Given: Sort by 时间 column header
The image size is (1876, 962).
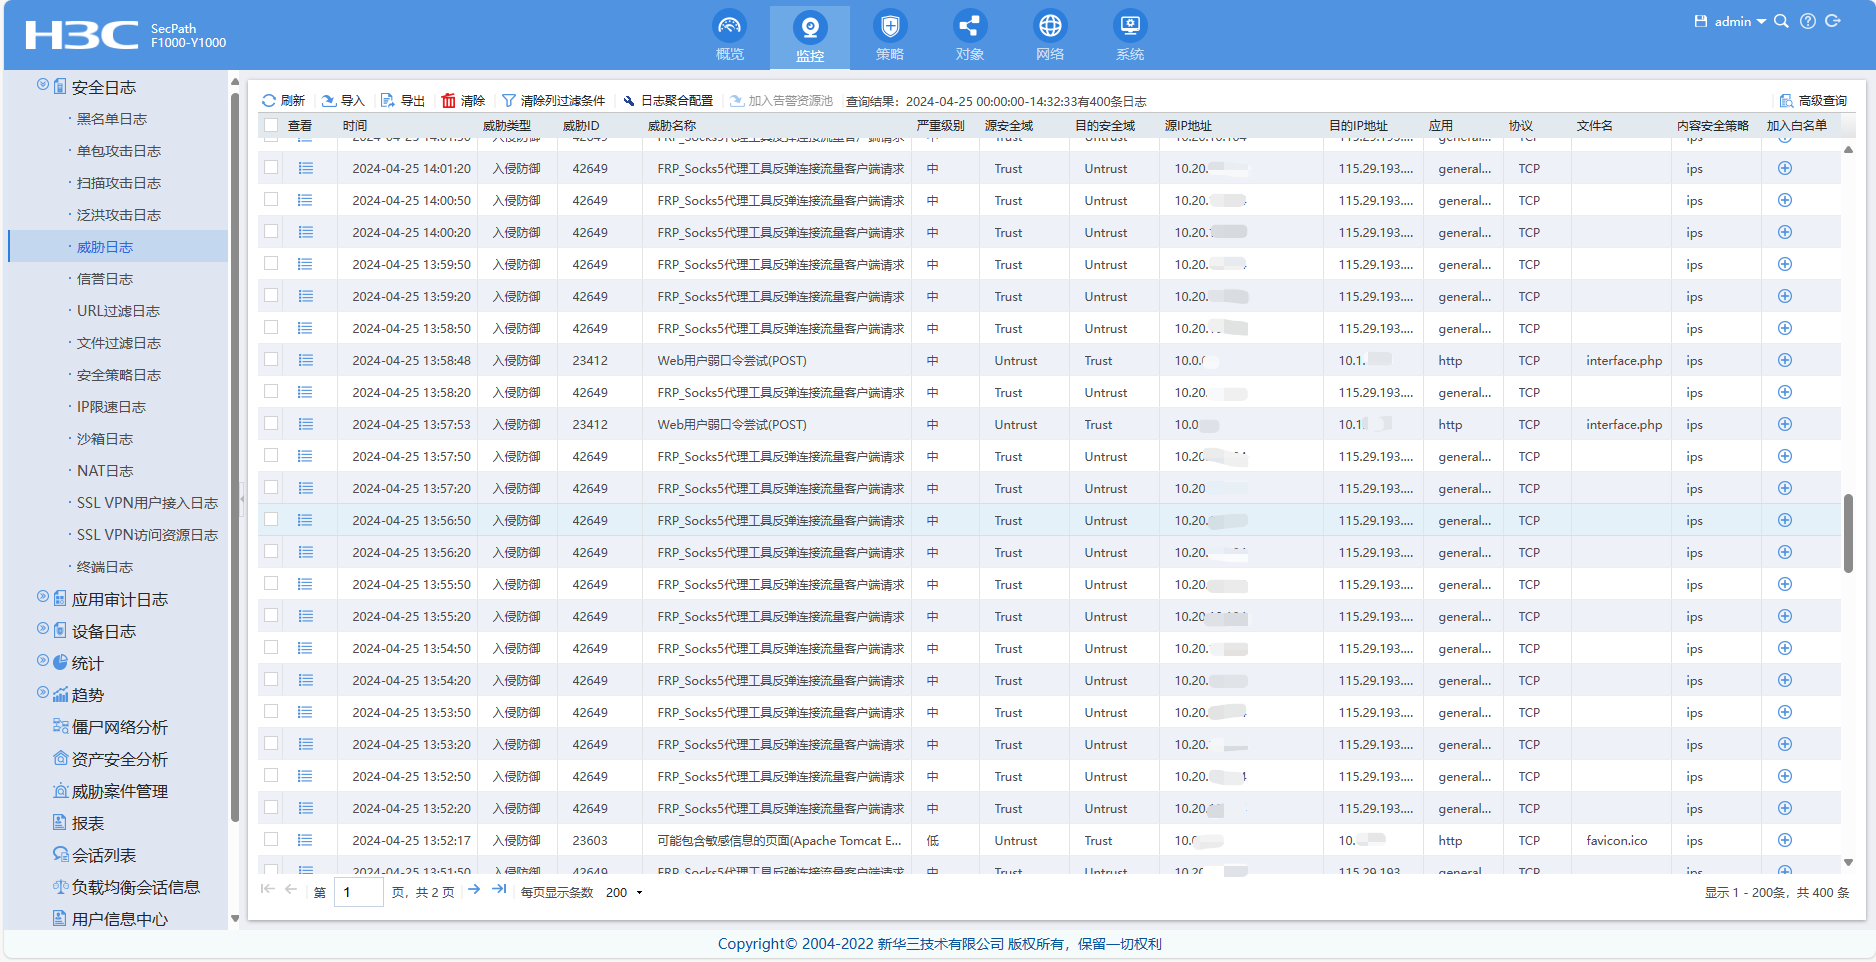Looking at the screenshot, I should [x=355, y=125].
